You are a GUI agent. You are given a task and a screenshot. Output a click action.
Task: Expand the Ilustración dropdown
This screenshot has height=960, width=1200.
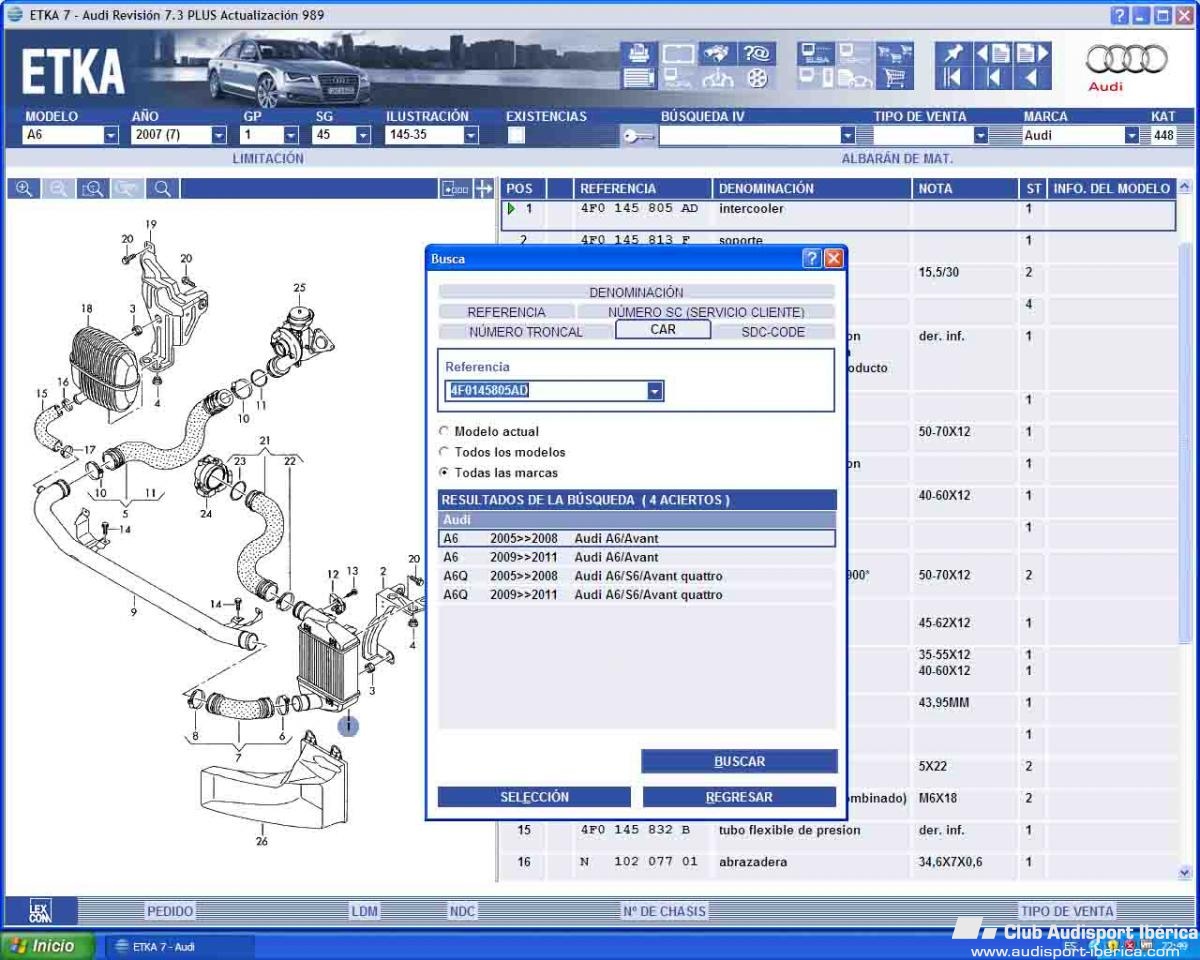point(471,135)
